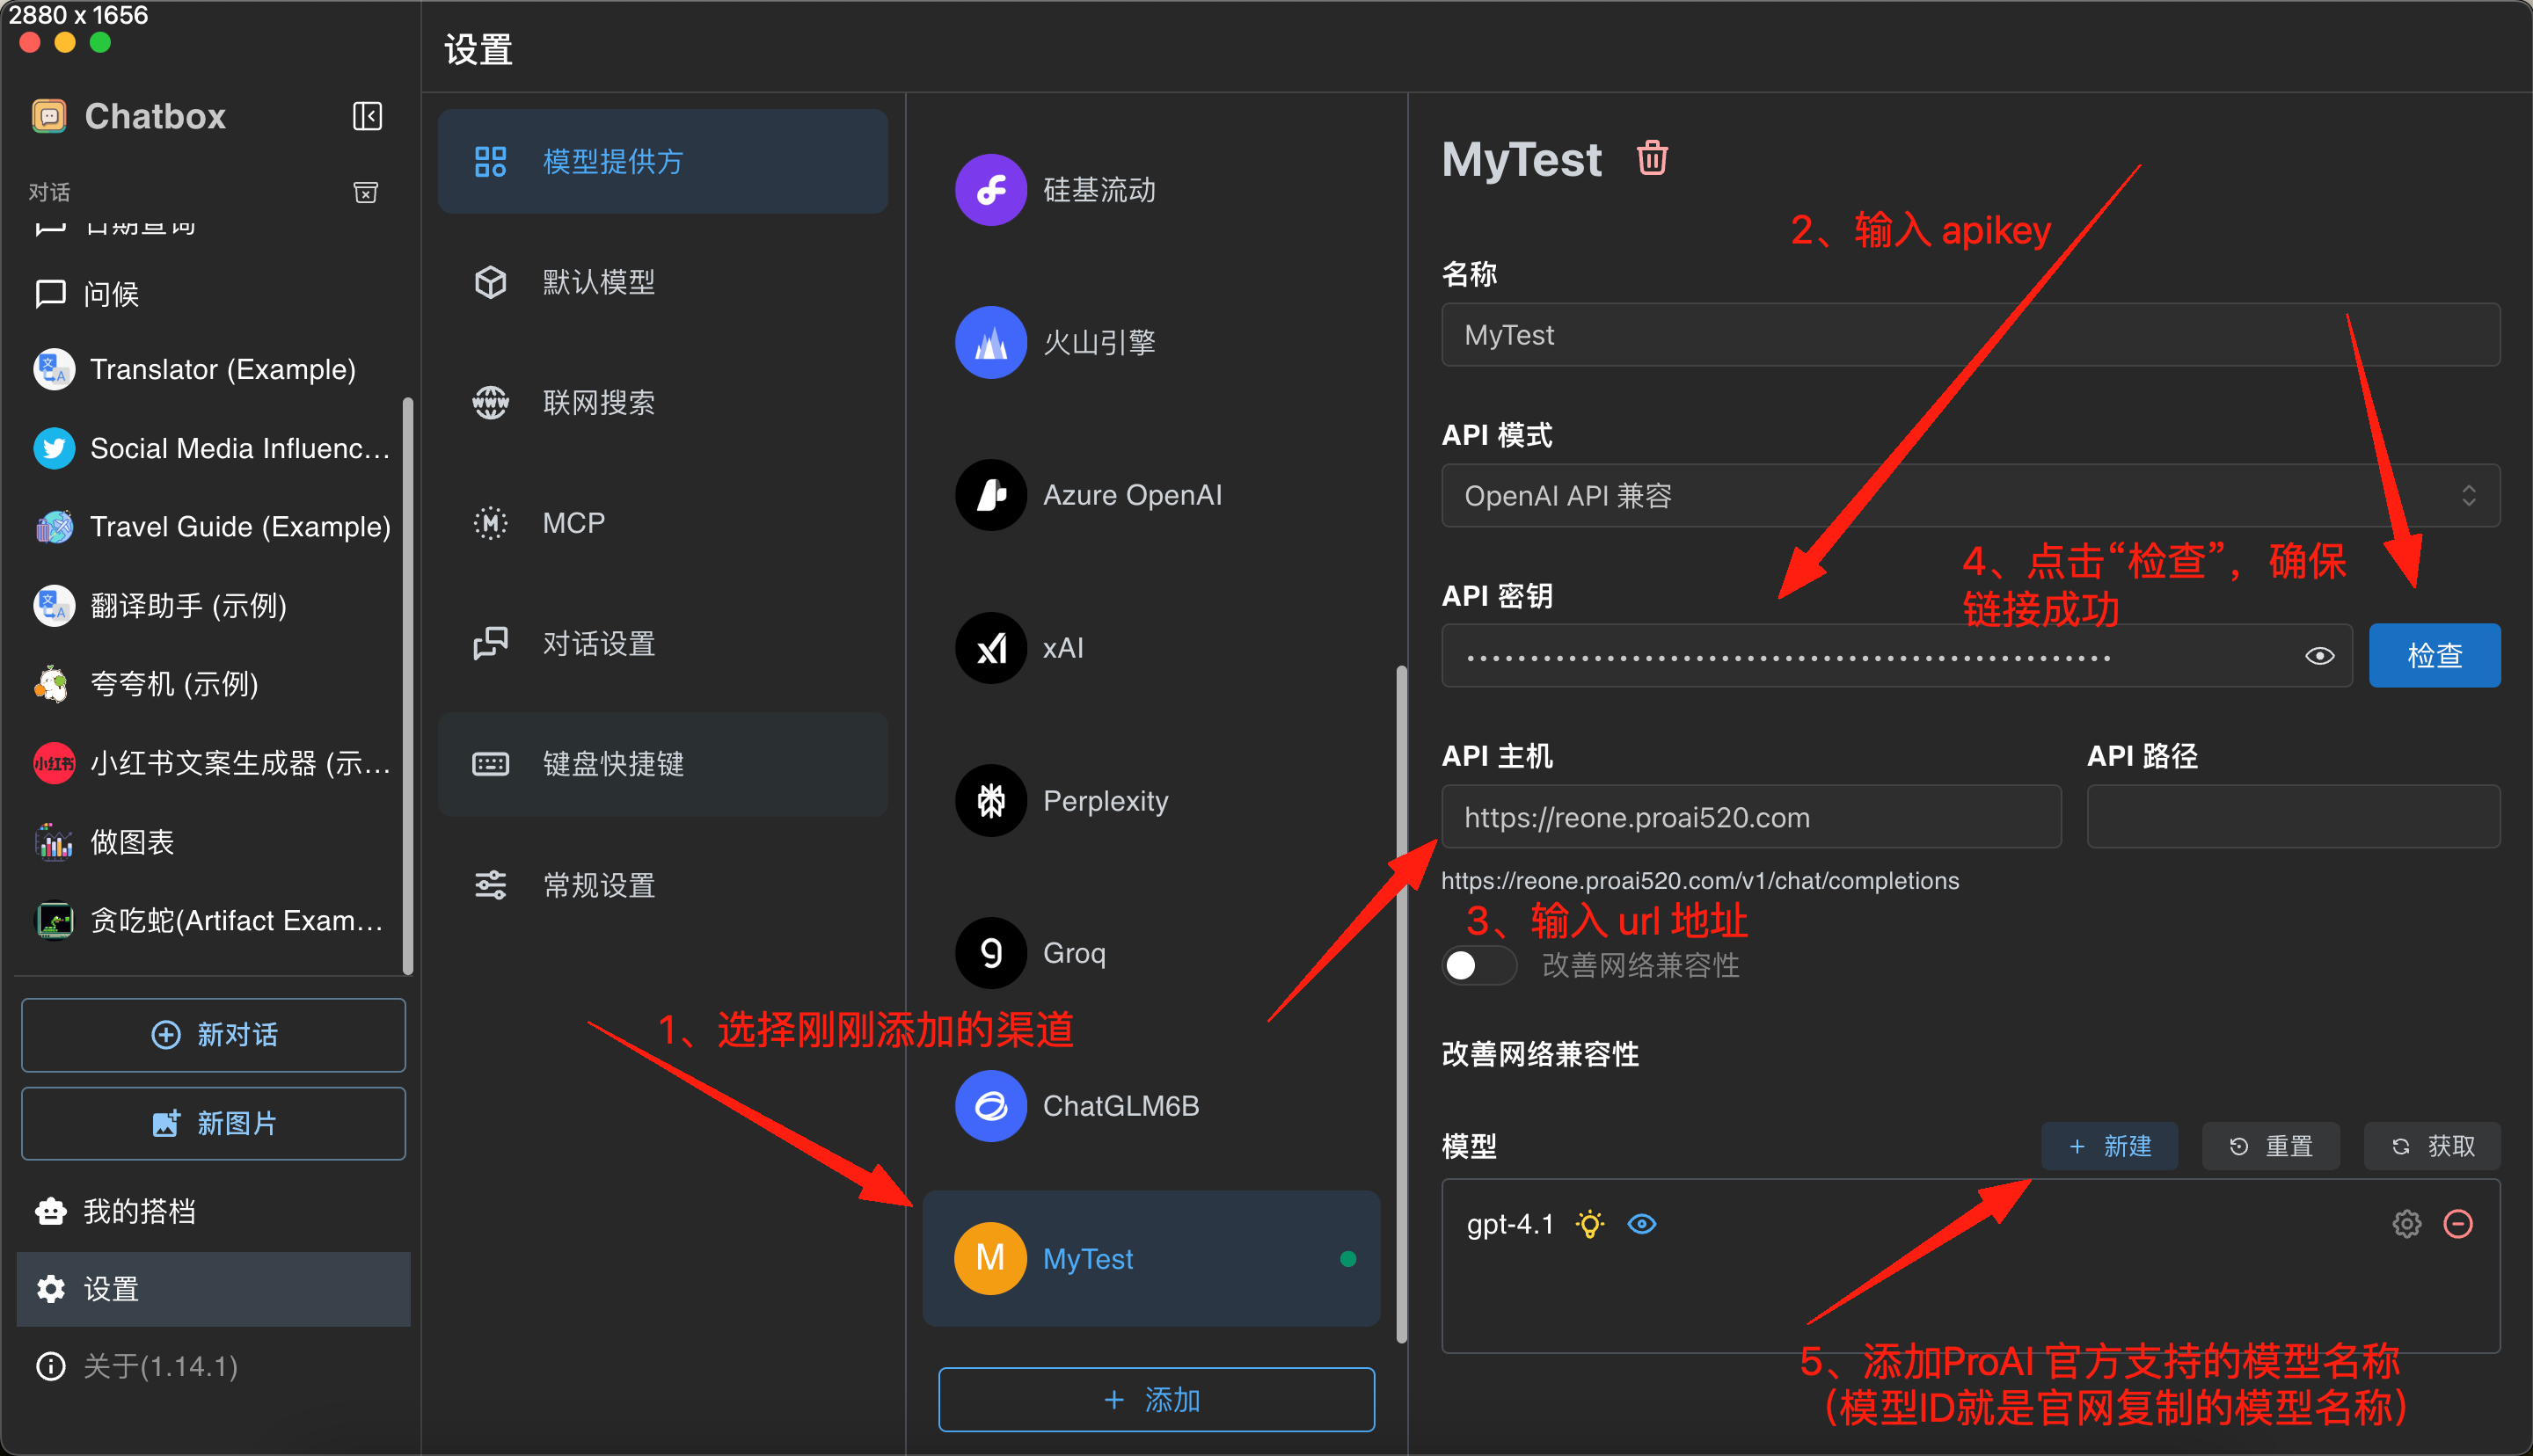
Task: Remove gpt-4.1 model with minus icon
Action: [2458, 1224]
